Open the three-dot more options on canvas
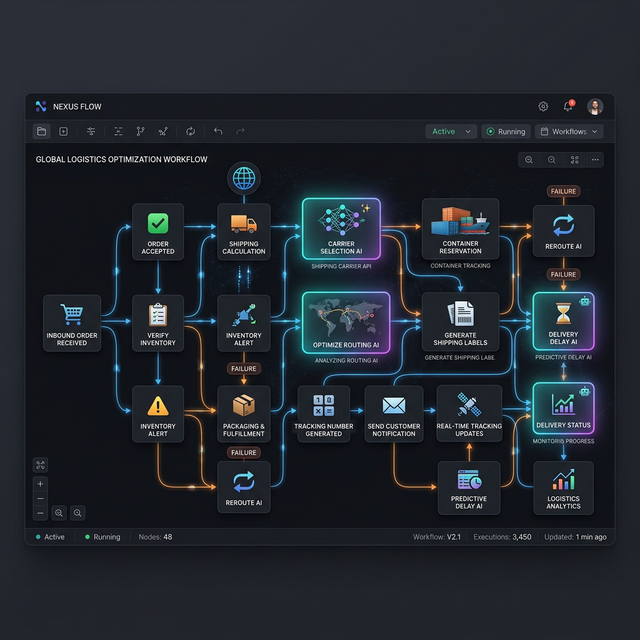Screen dimensions: 640x640 click(595, 159)
